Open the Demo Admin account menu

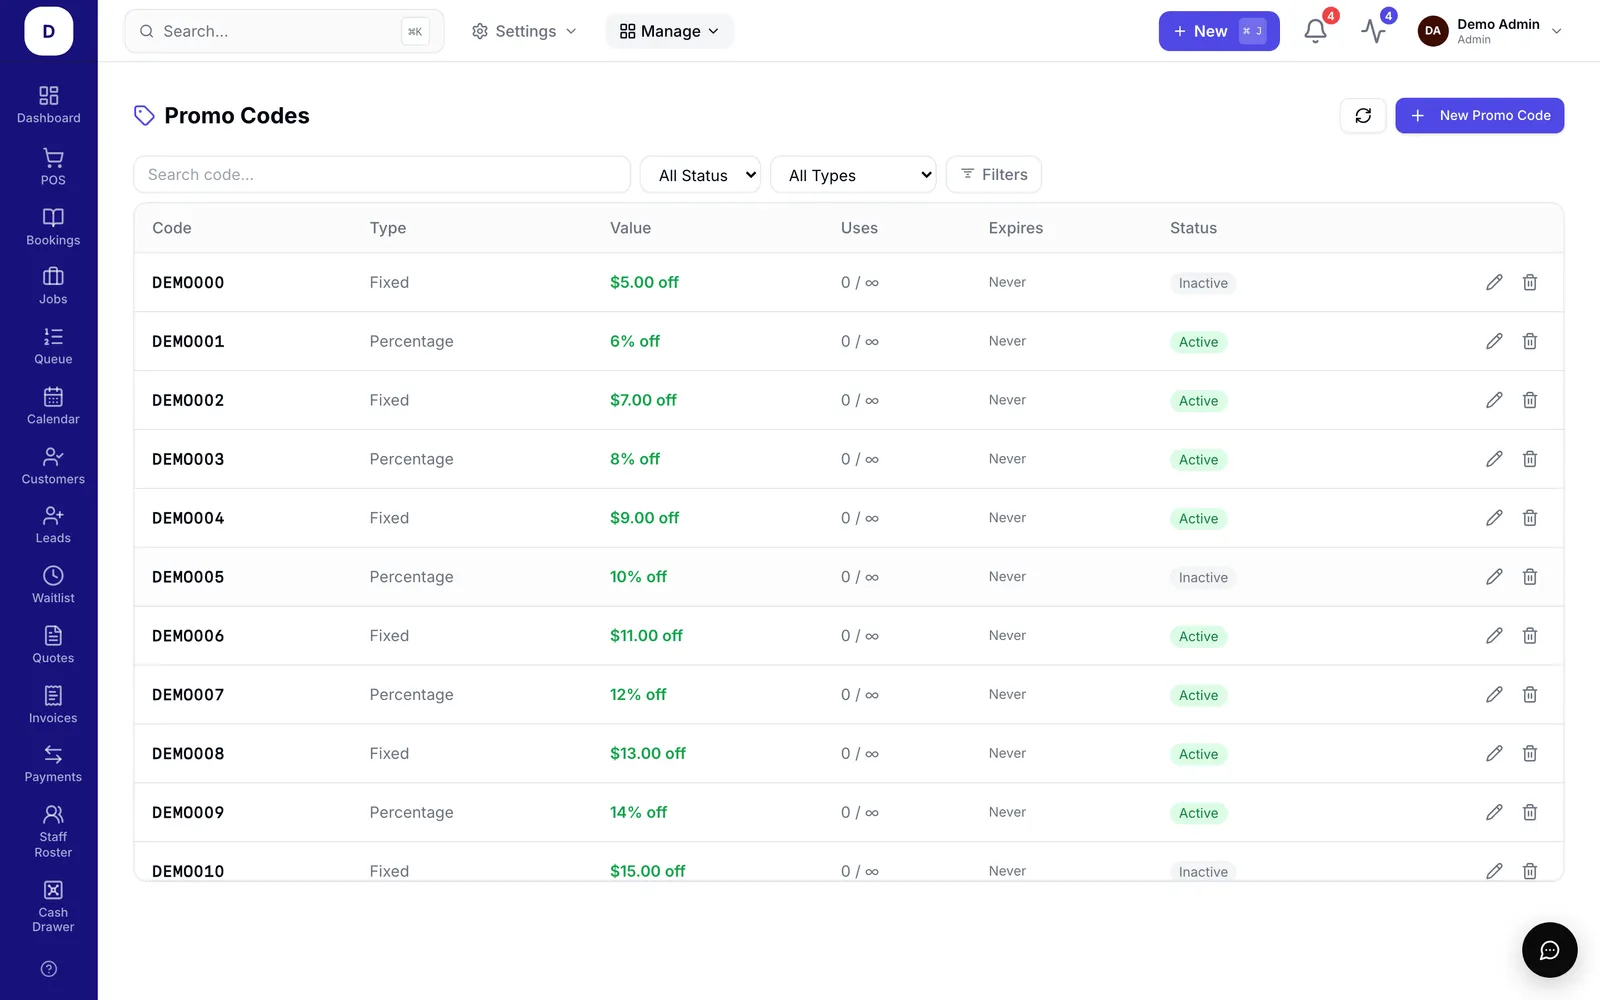pyautogui.click(x=1490, y=31)
